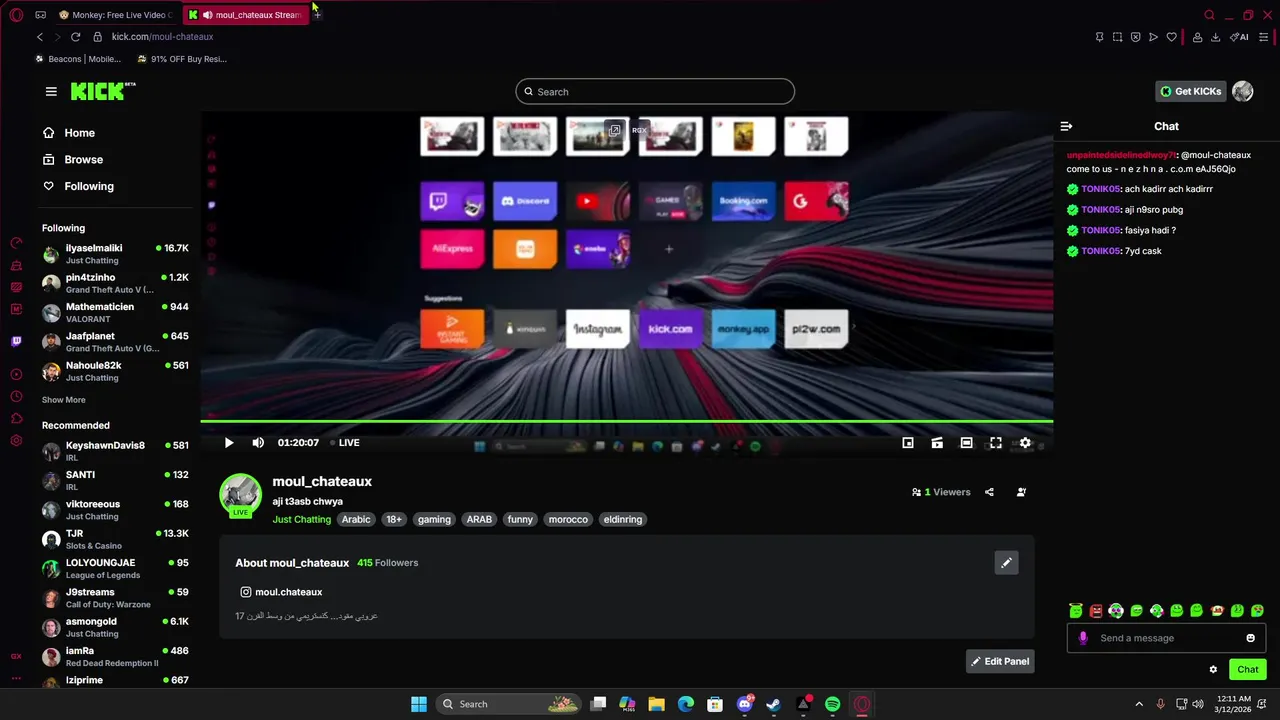Open the Twitch icon in Opera sidebar
The height and width of the screenshot is (720, 1280).
[16, 341]
